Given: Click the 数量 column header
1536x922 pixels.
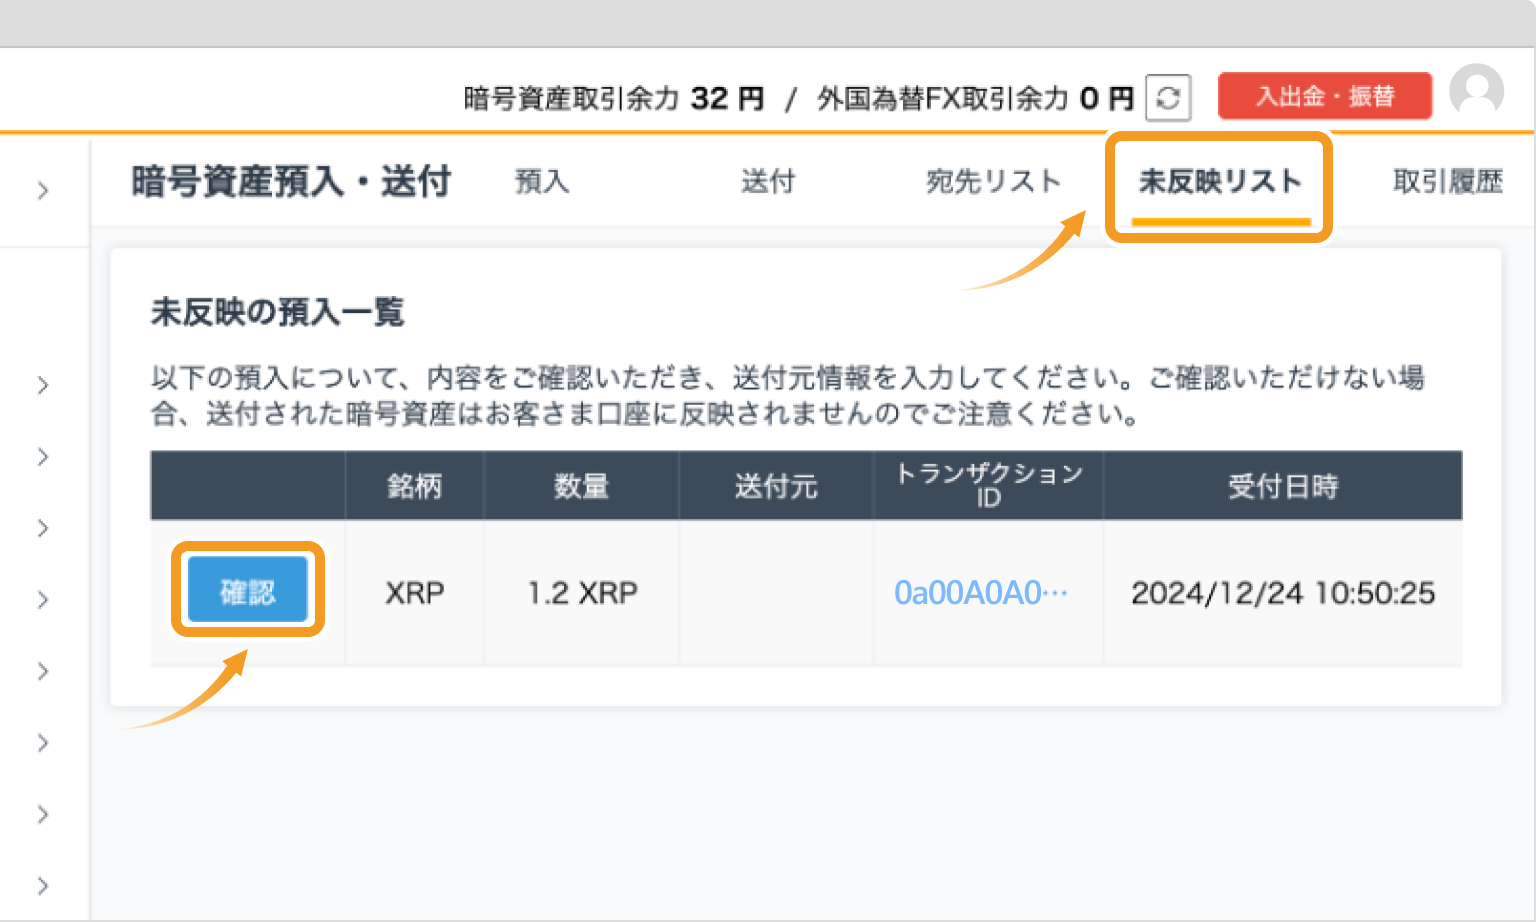Looking at the screenshot, I should click(581, 486).
